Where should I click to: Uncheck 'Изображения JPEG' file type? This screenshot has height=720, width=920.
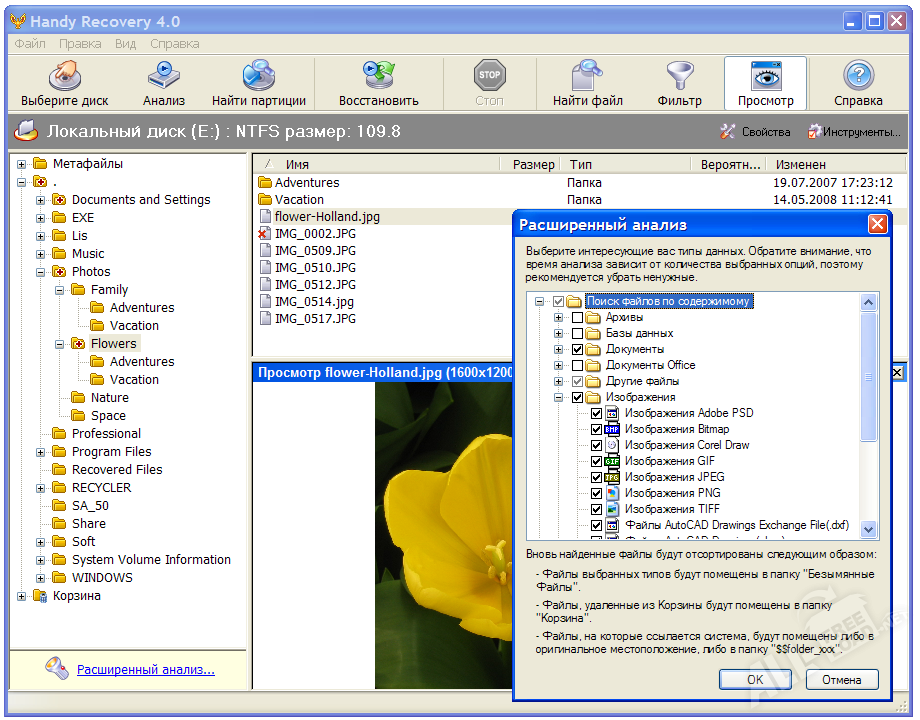[x=597, y=478]
